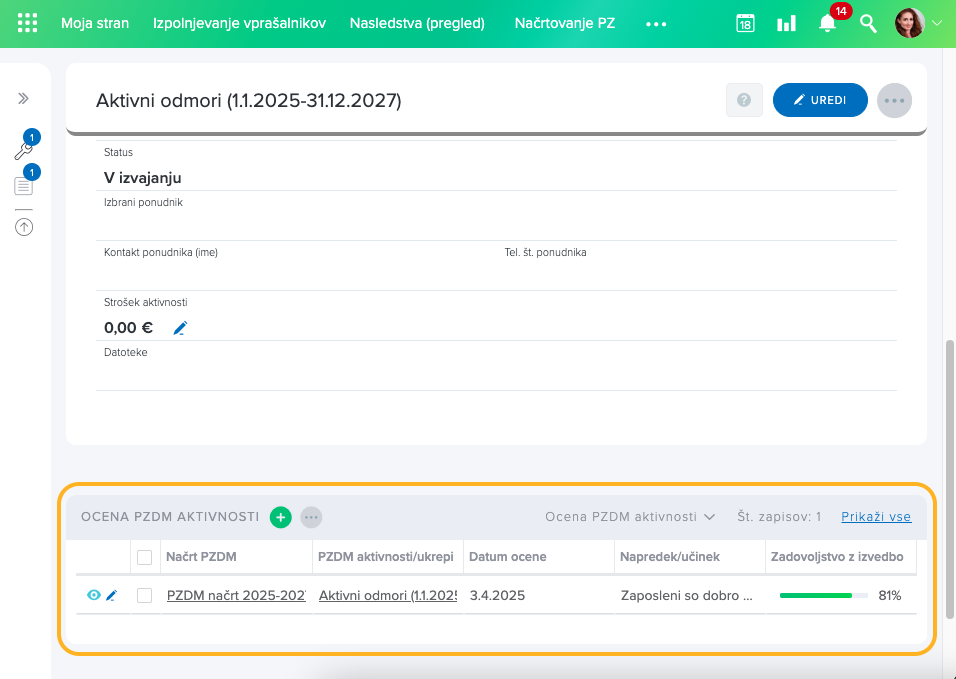Open the calendar icon in top bar
The width and height of the screenshot is (956, 679).
pos(745,23)
